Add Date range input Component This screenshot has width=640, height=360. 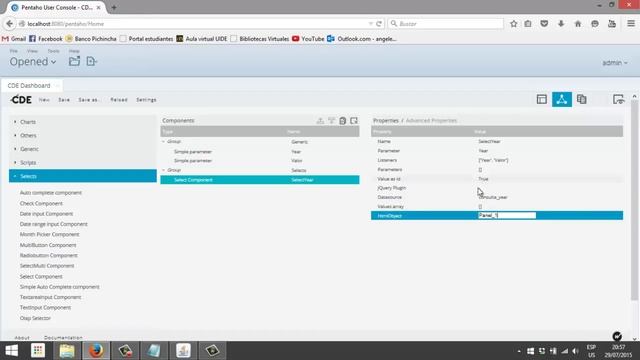(53, 224)
